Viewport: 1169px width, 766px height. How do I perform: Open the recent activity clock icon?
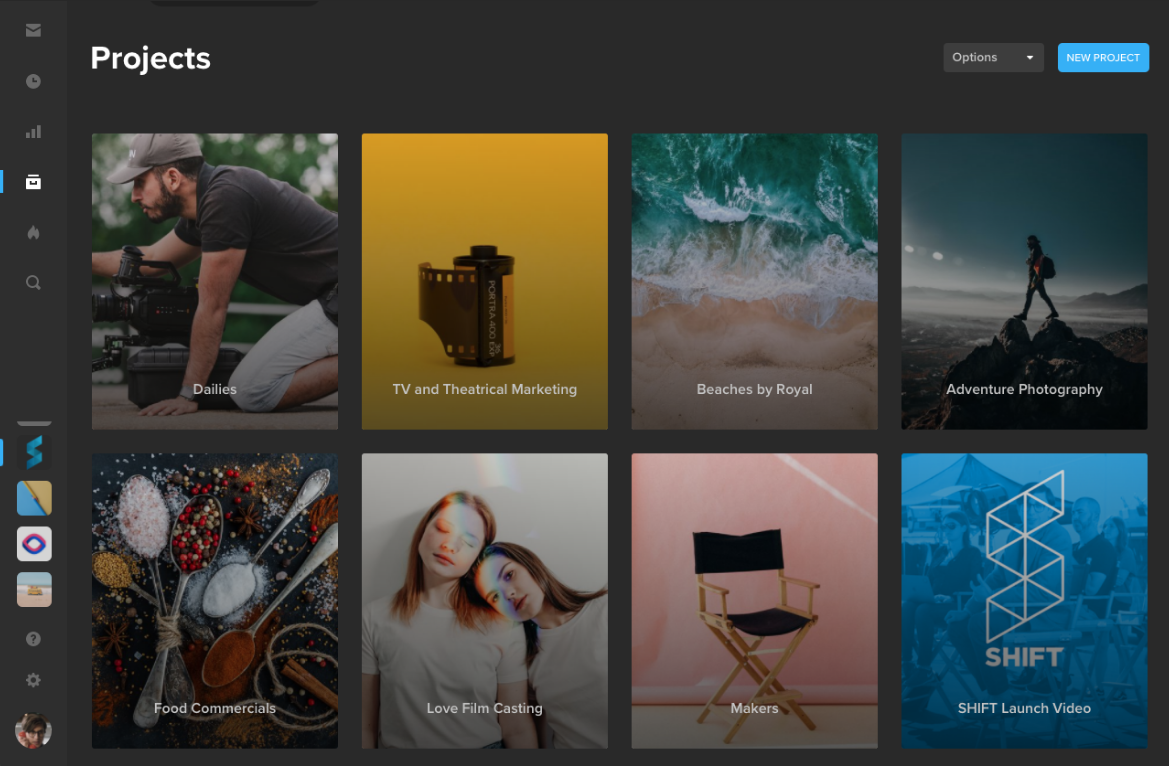coord(33,81)
